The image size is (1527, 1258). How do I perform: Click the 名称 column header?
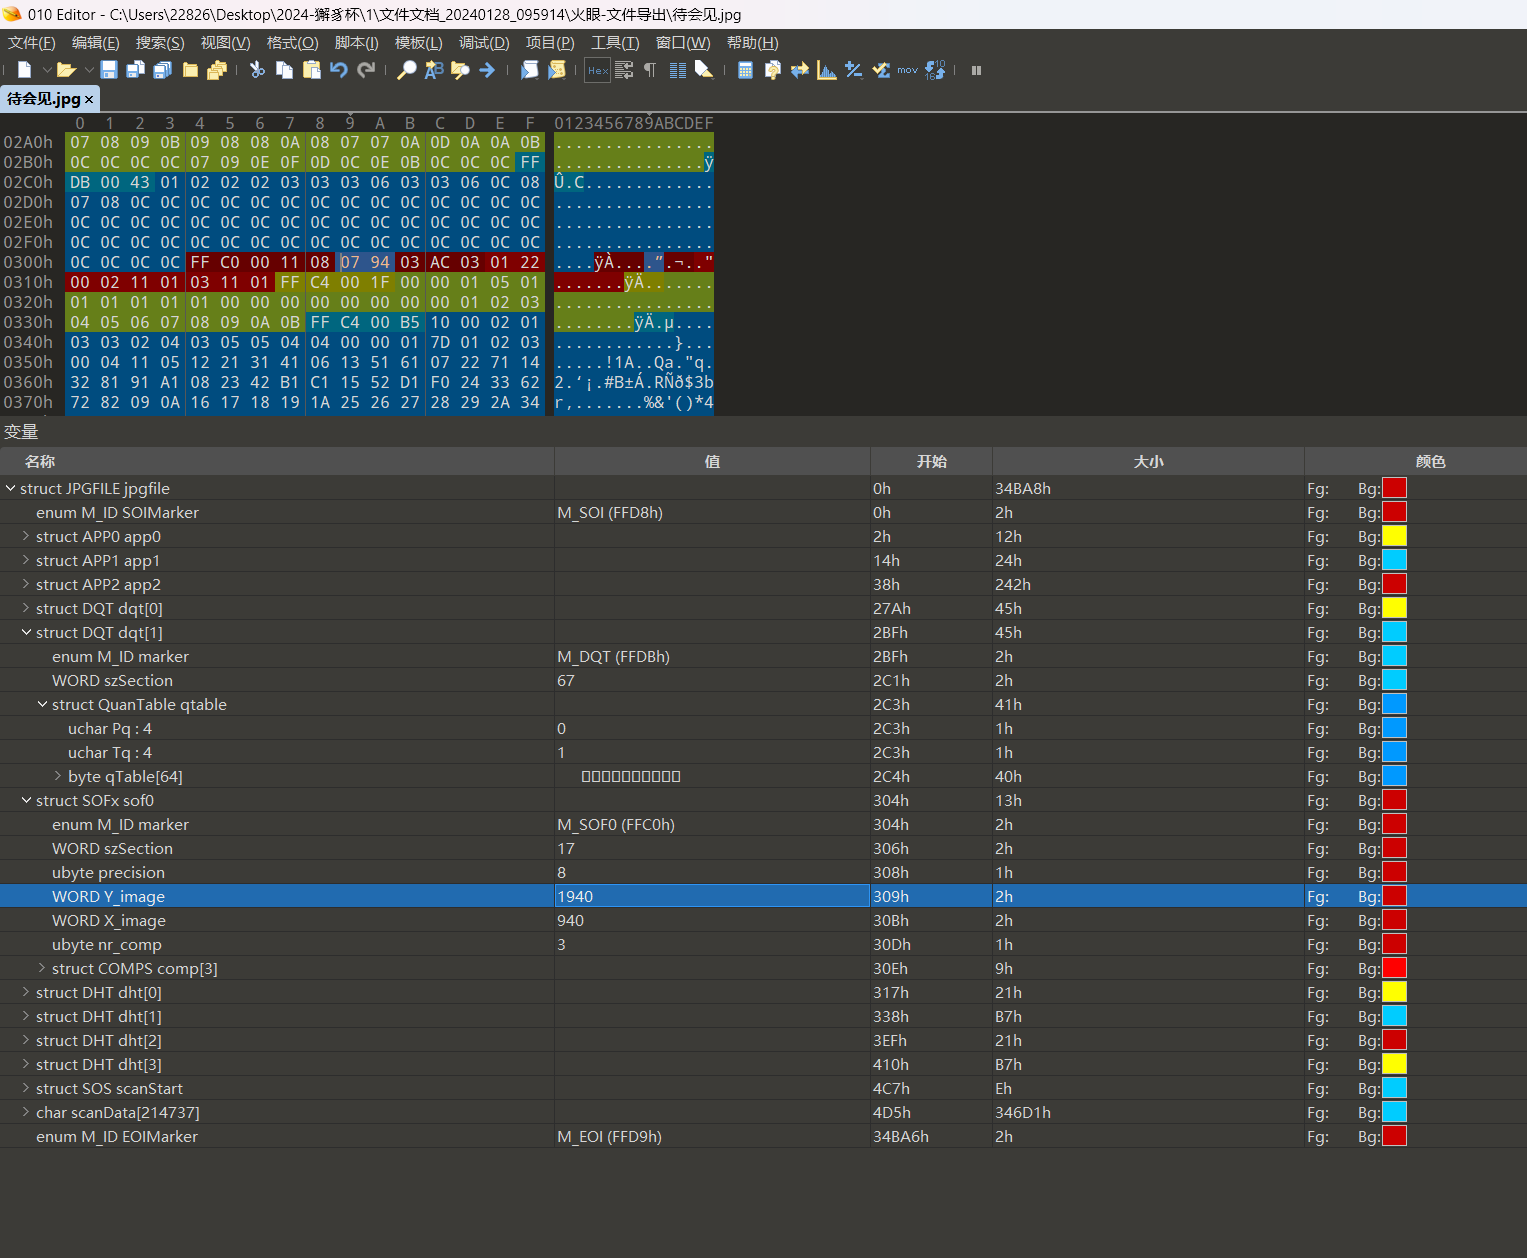coord(277,461)
